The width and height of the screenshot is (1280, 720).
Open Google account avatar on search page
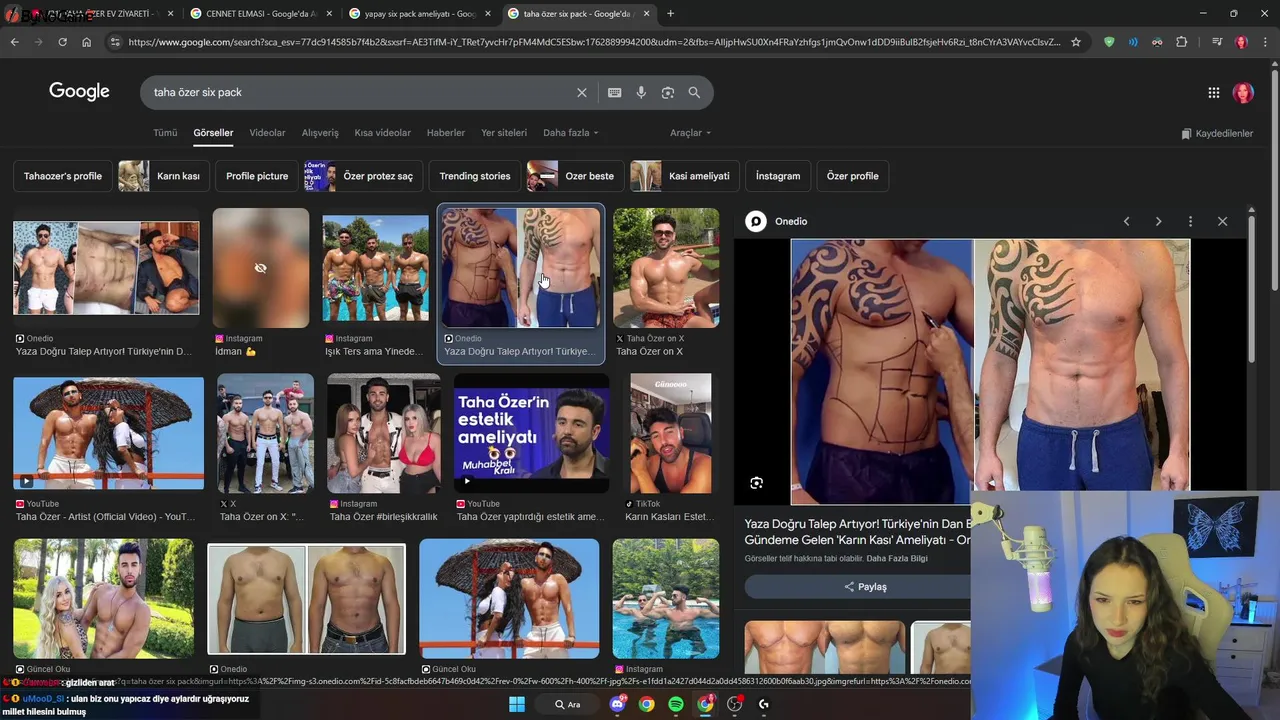1243,92
